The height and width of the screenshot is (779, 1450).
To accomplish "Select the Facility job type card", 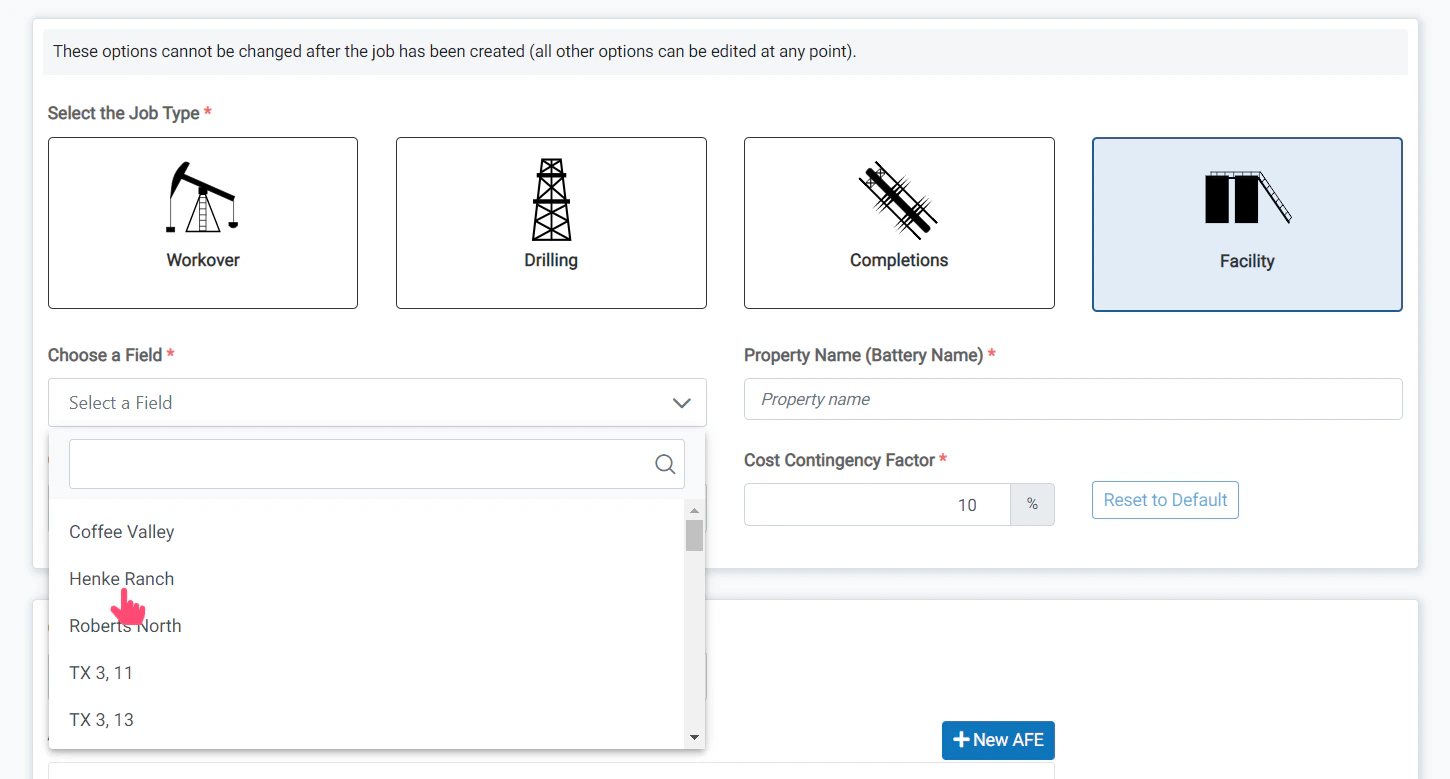I will 1247,224.
